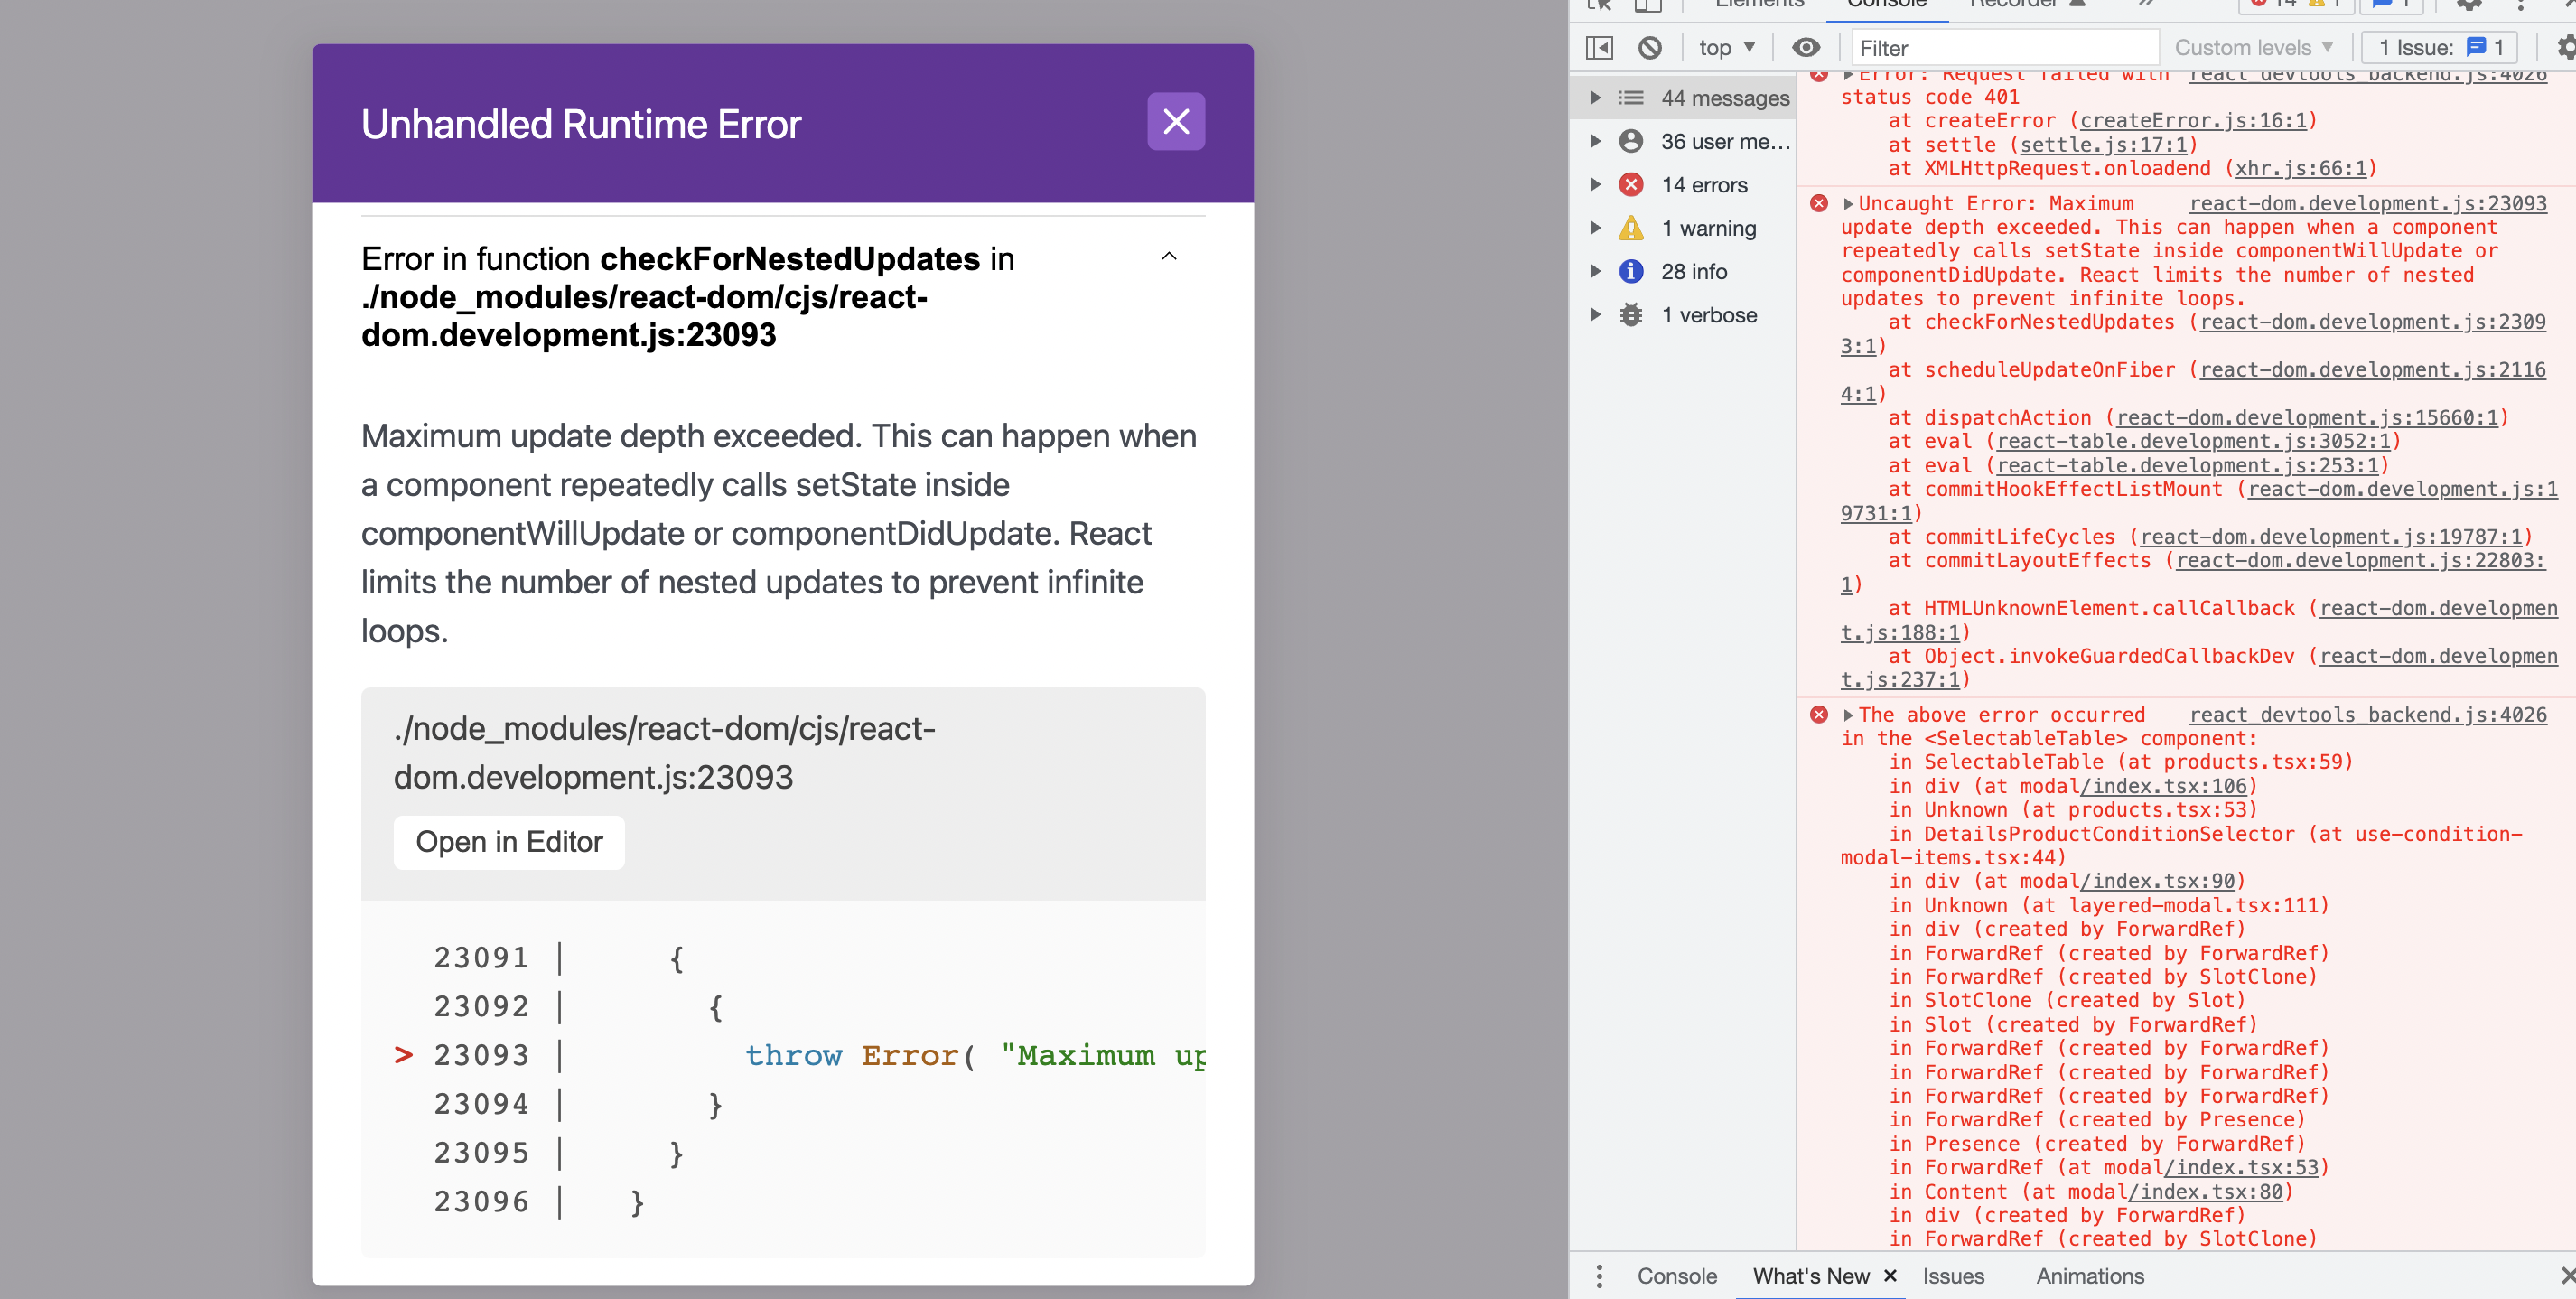This screenshot has width=2576, height=1299.
Task: Click the error icon on Uncaught Error row
Action: pyautogui.click(x=1818, y=204)
